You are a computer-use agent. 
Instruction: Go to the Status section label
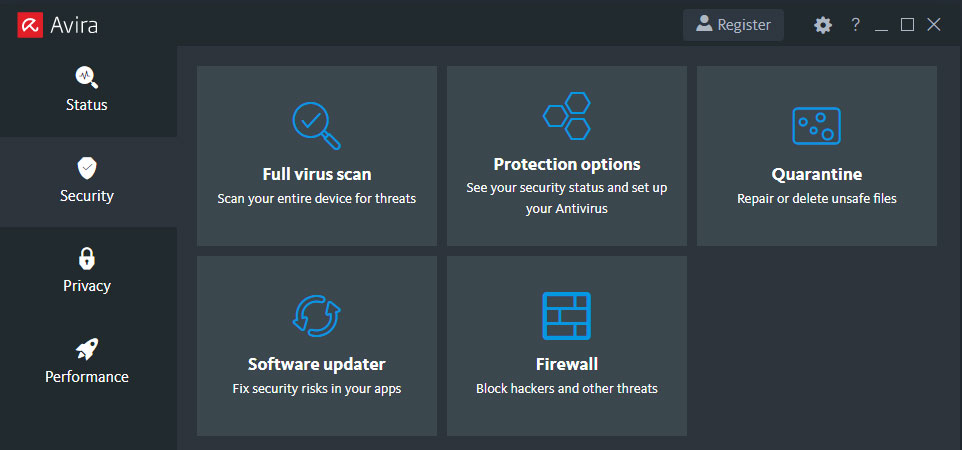point(87,105)
